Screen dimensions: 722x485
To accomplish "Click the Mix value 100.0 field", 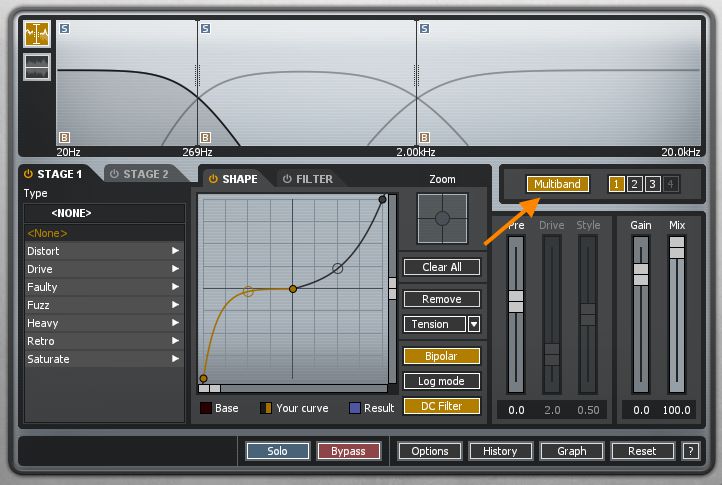I will [x=676, y=410].
